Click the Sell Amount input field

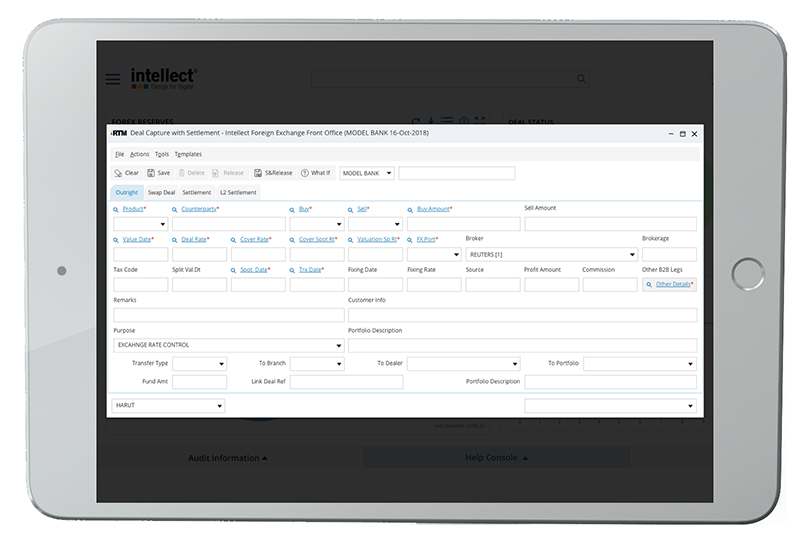pyautogui.click(x=610, y=224)
